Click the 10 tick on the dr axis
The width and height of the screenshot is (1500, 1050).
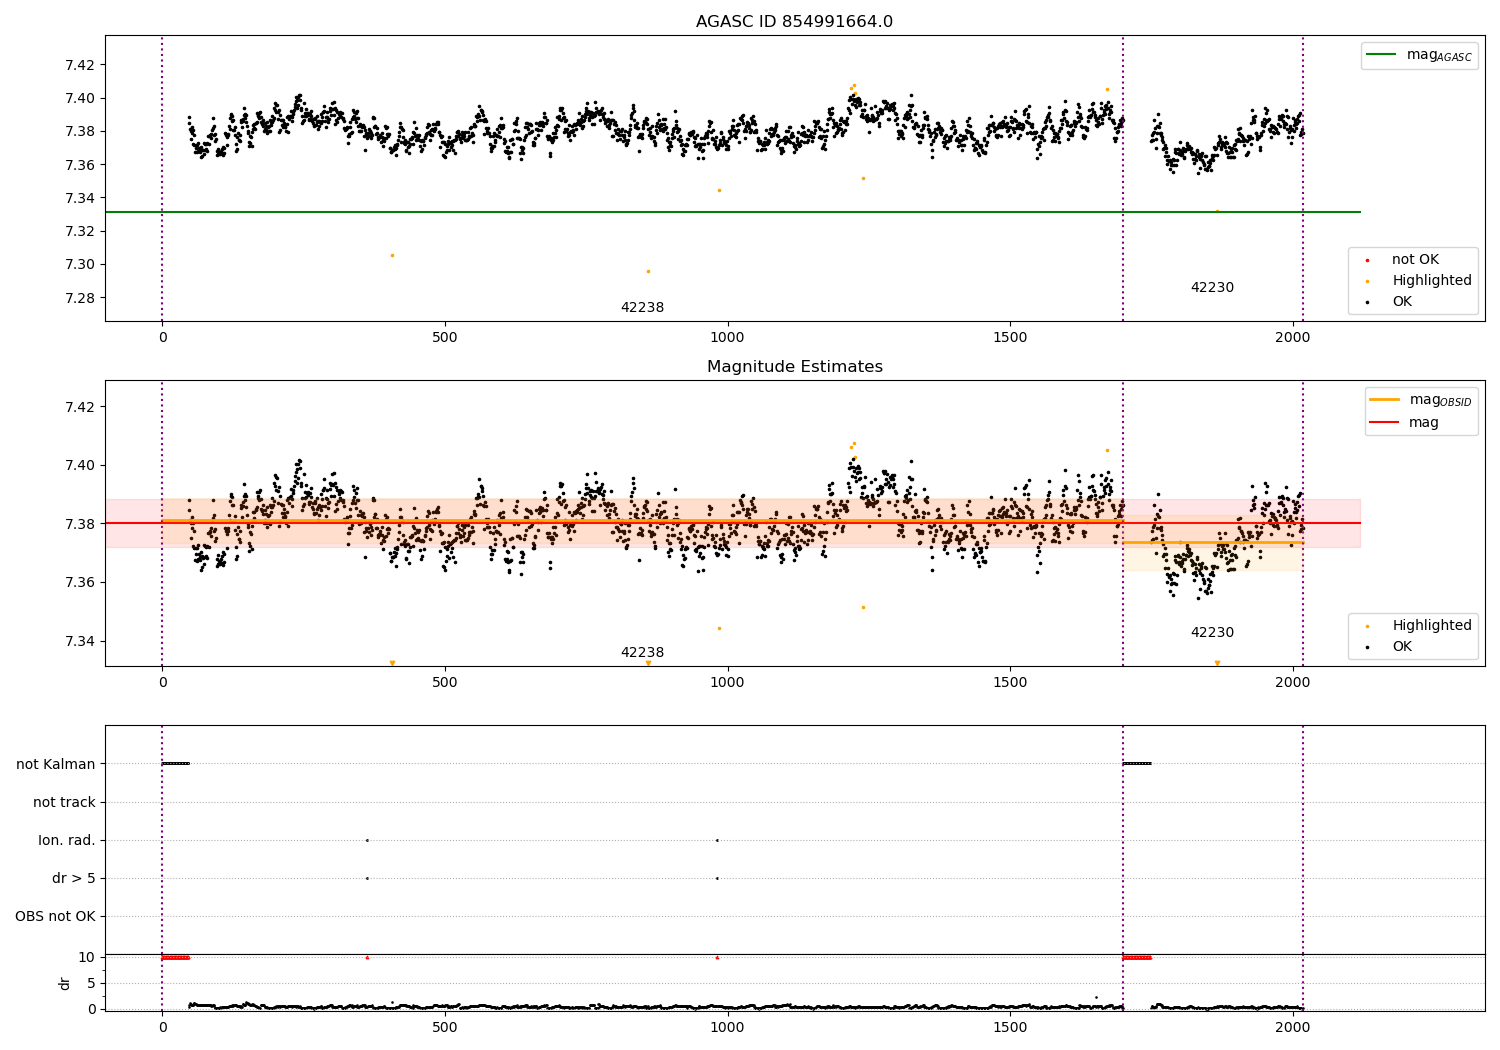click(87, 957)
